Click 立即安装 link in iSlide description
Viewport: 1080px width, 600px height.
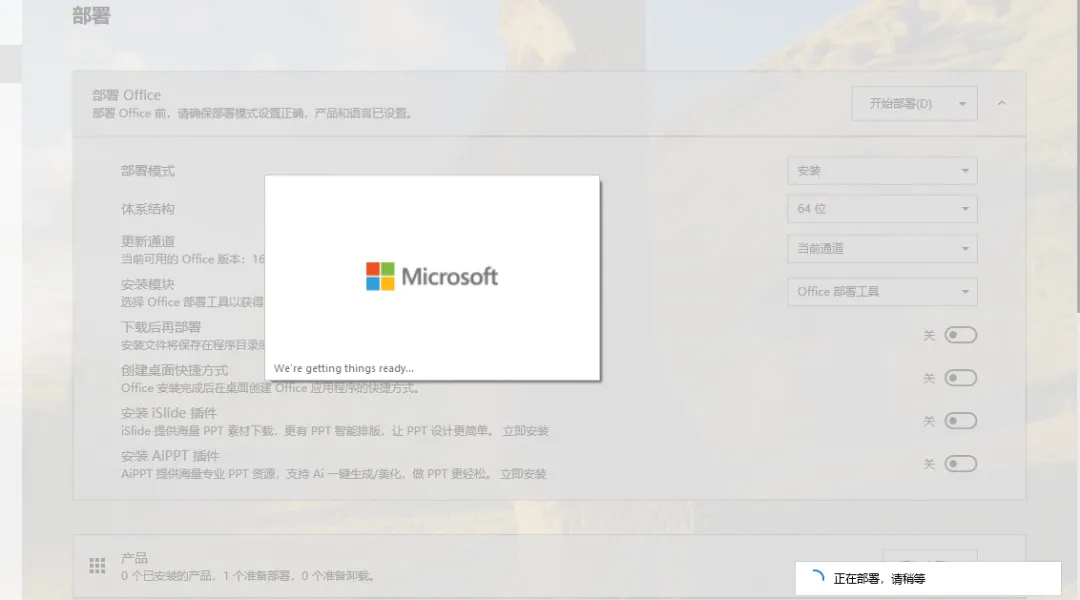coord(526,431)
